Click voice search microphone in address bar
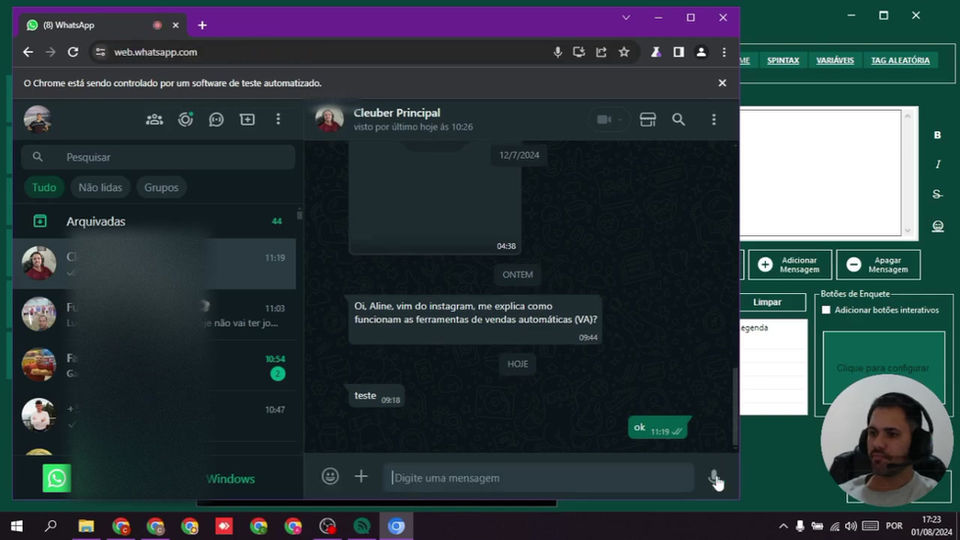Screen dimensions: 960x540 point(557,52)
